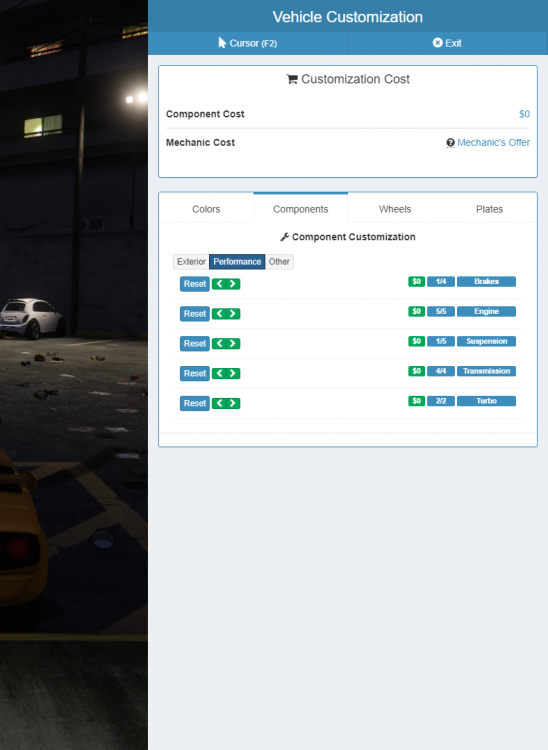Switch to the Exterior component group

tap(191, 262)
